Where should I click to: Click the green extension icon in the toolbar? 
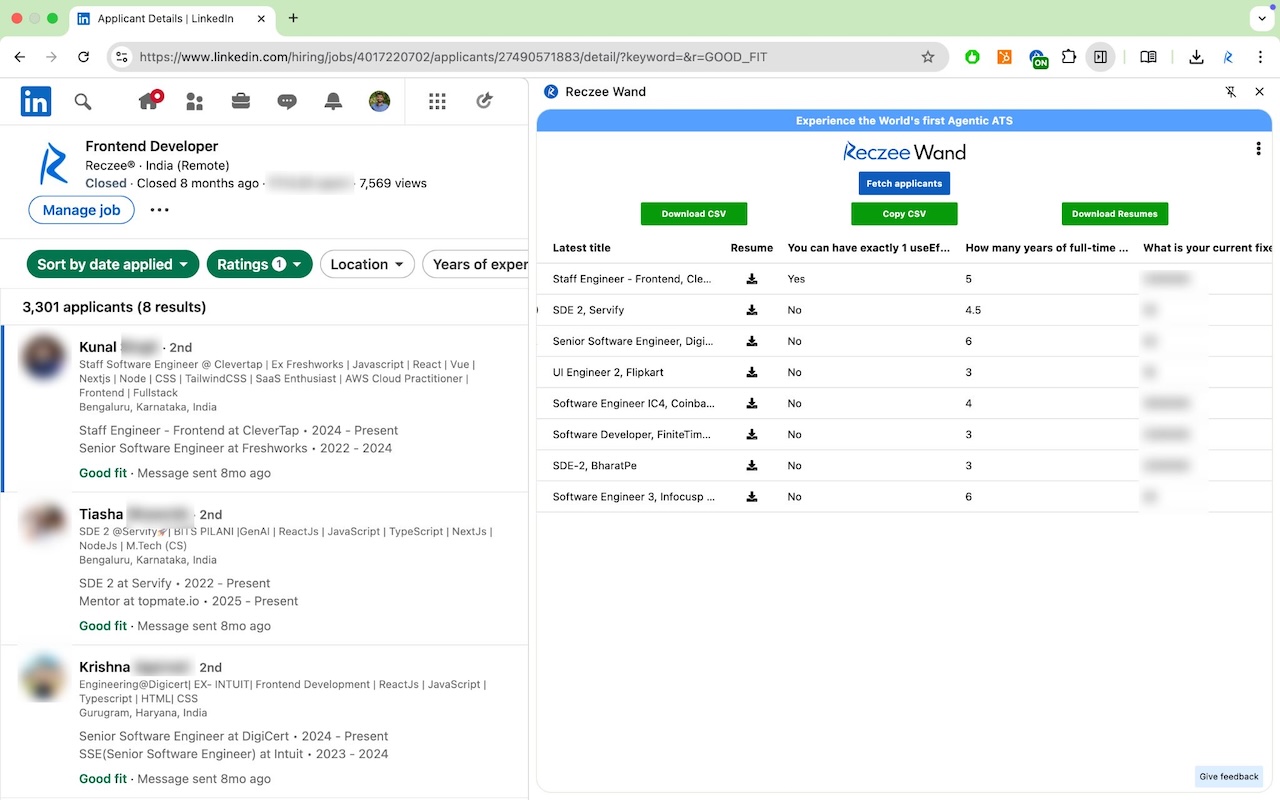pos(972,57)
